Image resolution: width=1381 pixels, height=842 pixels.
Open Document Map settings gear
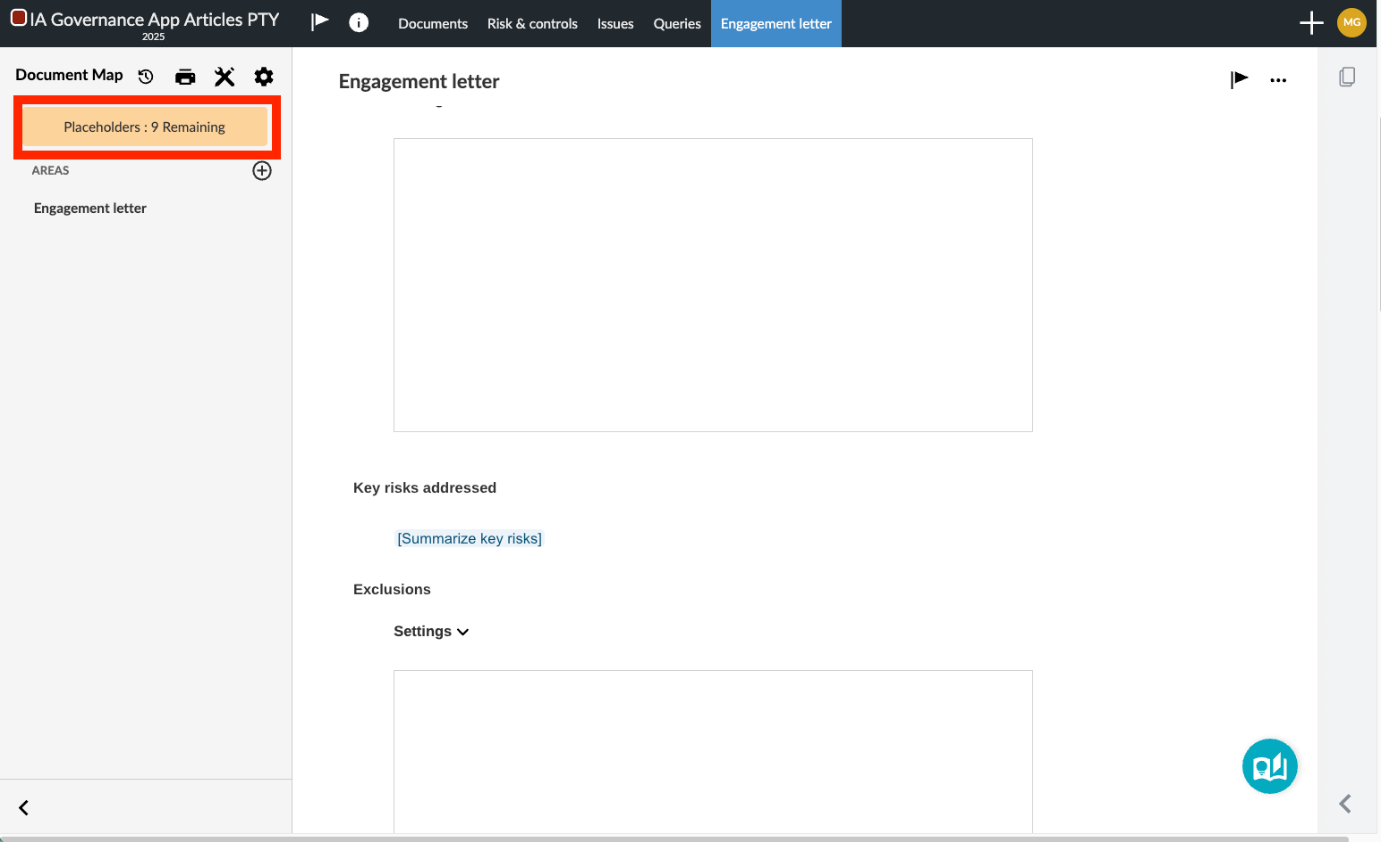[263, 77]
